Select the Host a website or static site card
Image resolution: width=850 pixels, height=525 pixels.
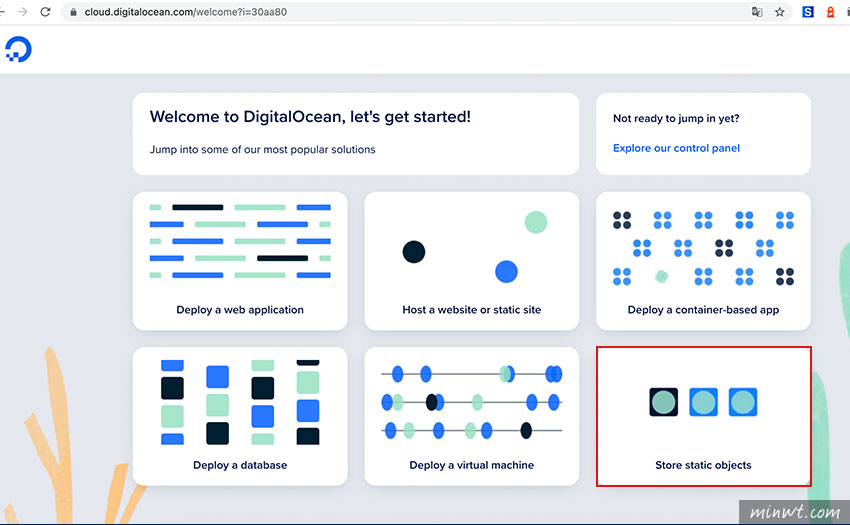coord(472,261)
